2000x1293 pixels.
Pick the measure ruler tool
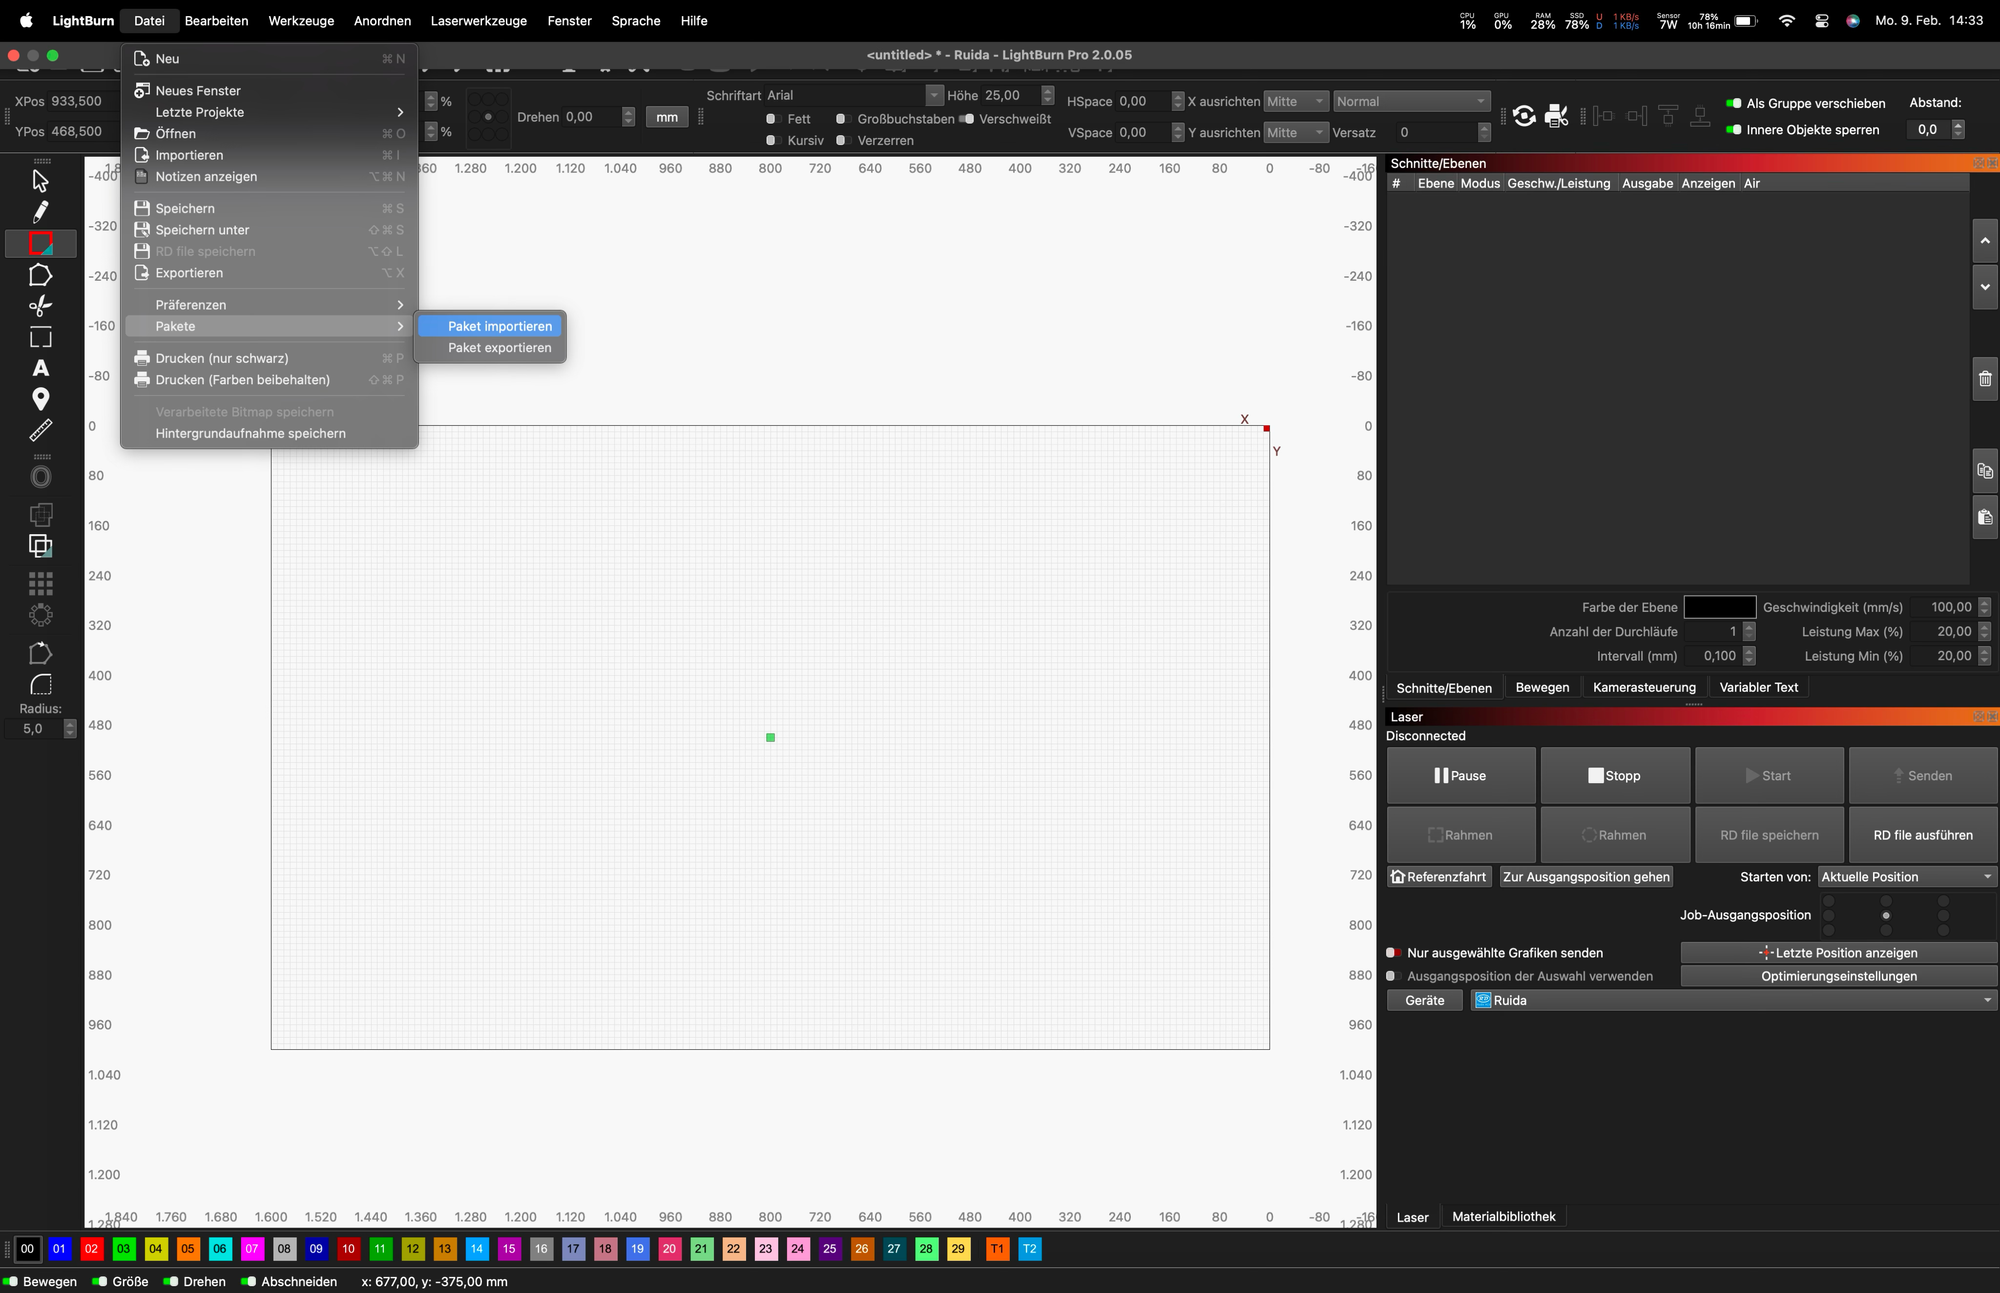click(x=40, y=430)
